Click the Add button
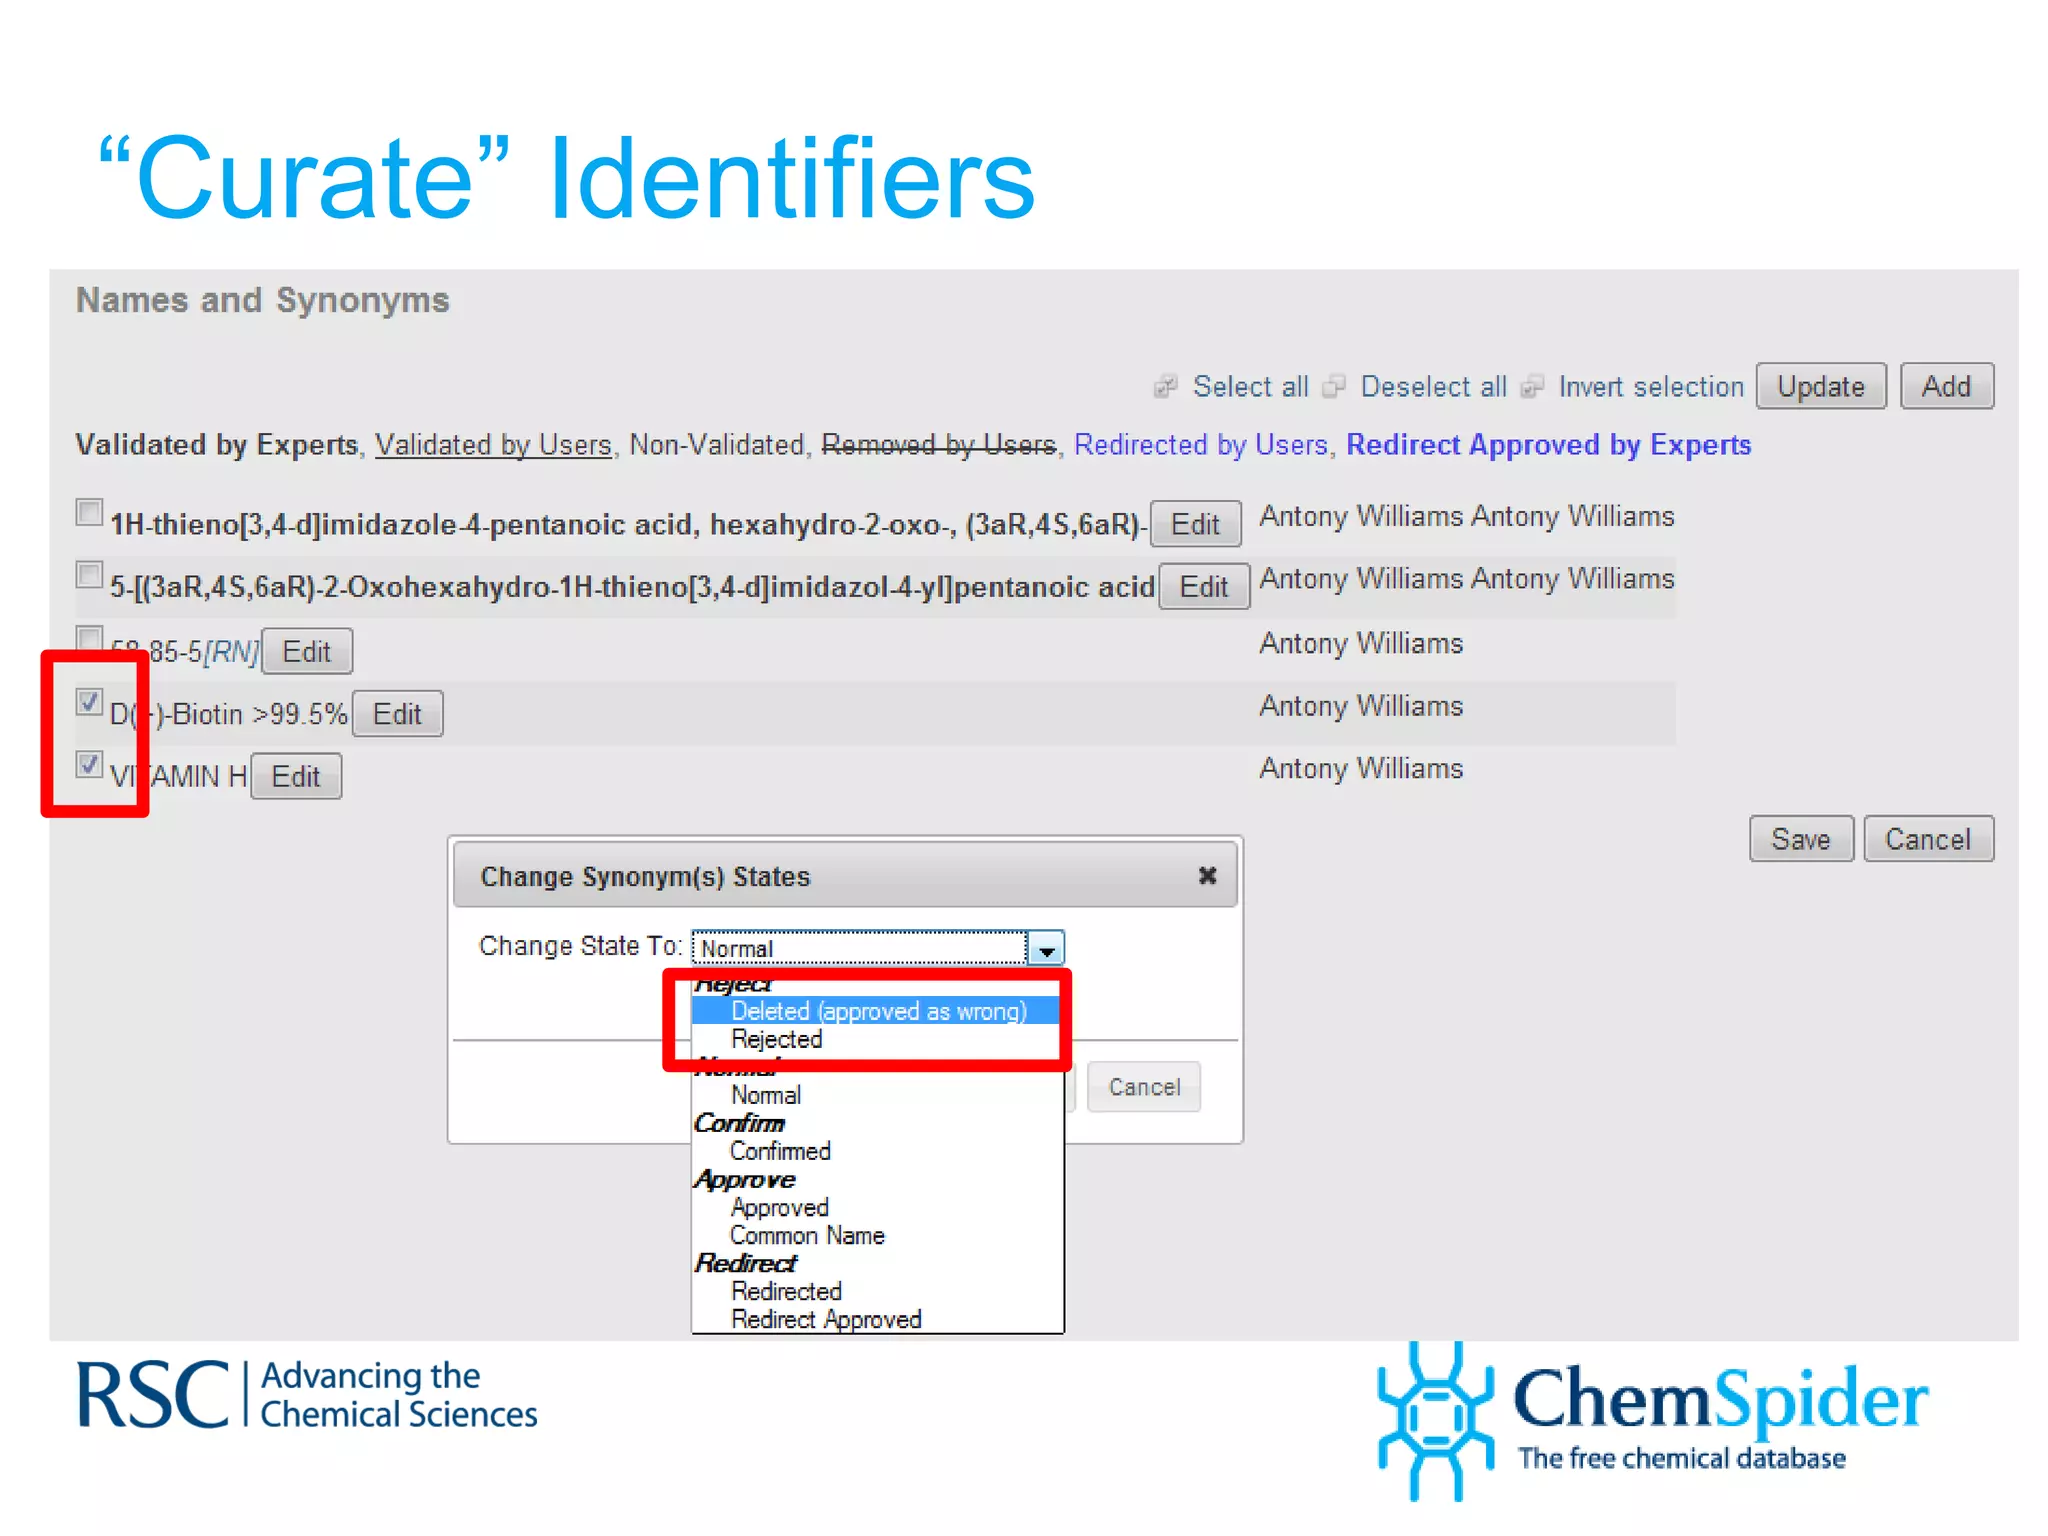2048x1536 pixels. [x=1946, y=386]
